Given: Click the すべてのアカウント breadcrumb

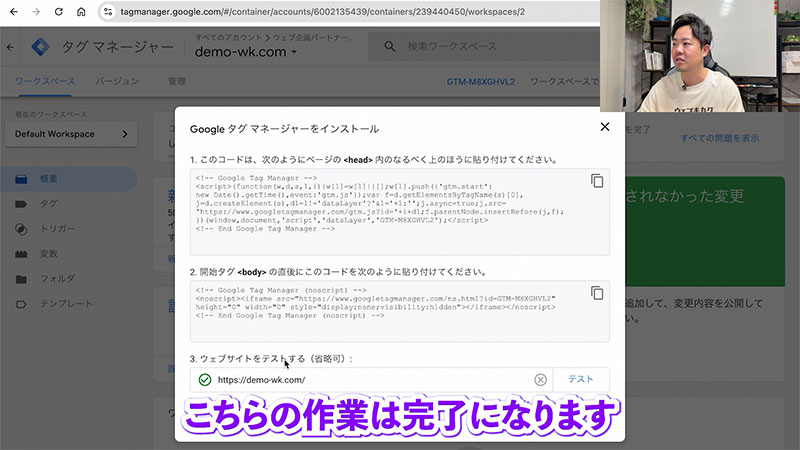Looking at the screenshot, I should [228, 38].
